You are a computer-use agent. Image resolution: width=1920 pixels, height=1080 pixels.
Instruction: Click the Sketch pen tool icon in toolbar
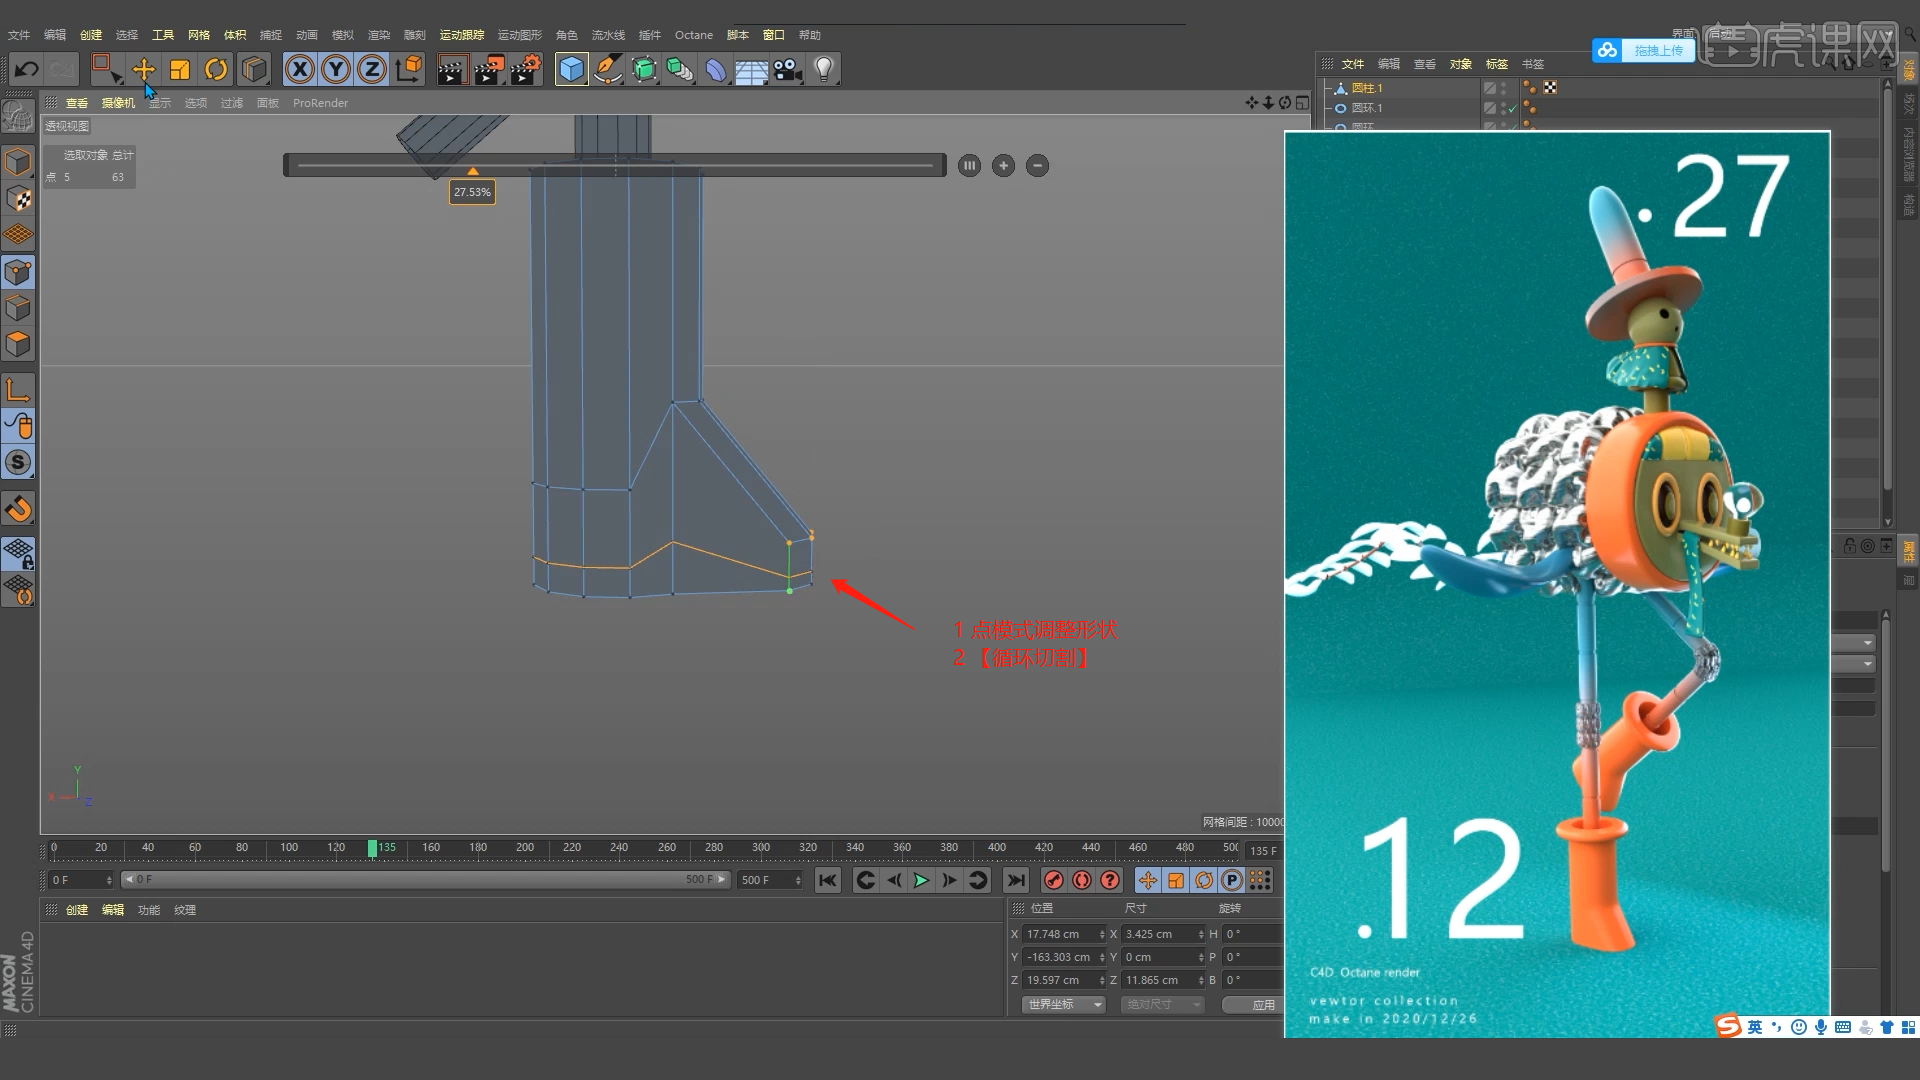point(608,69)
